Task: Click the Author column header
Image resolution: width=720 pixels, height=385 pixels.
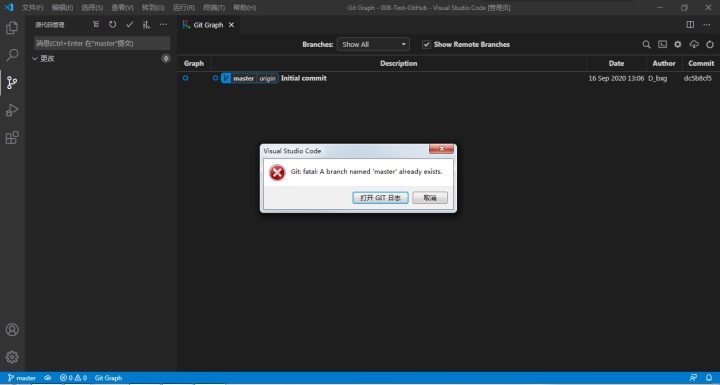Action: click(x=664, y=63)
